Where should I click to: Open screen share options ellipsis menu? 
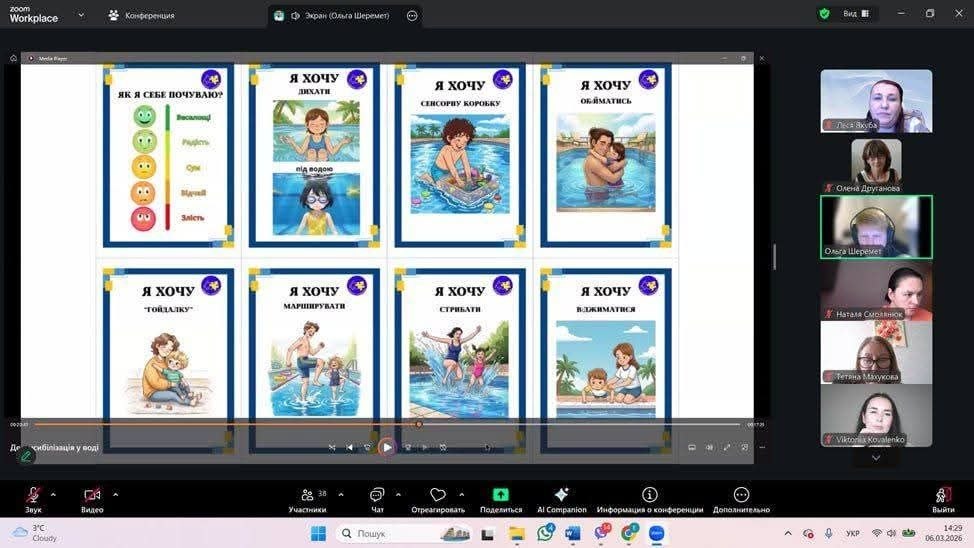click(x=412, y=15)
